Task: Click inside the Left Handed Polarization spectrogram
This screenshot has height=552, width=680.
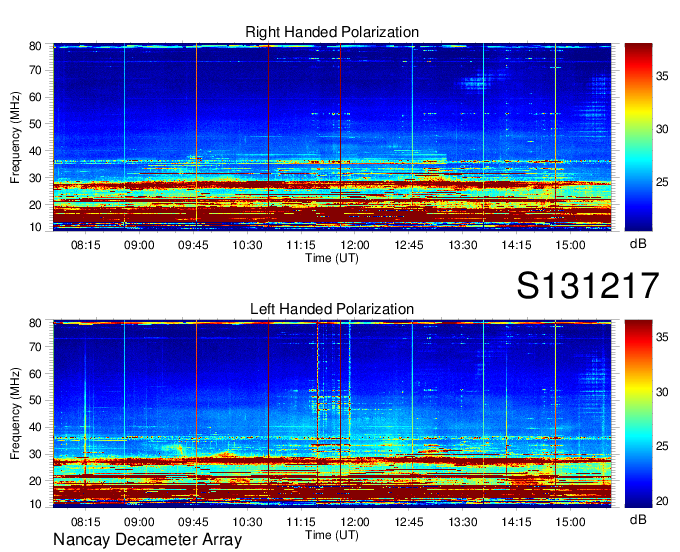Action: coord(332,414)
